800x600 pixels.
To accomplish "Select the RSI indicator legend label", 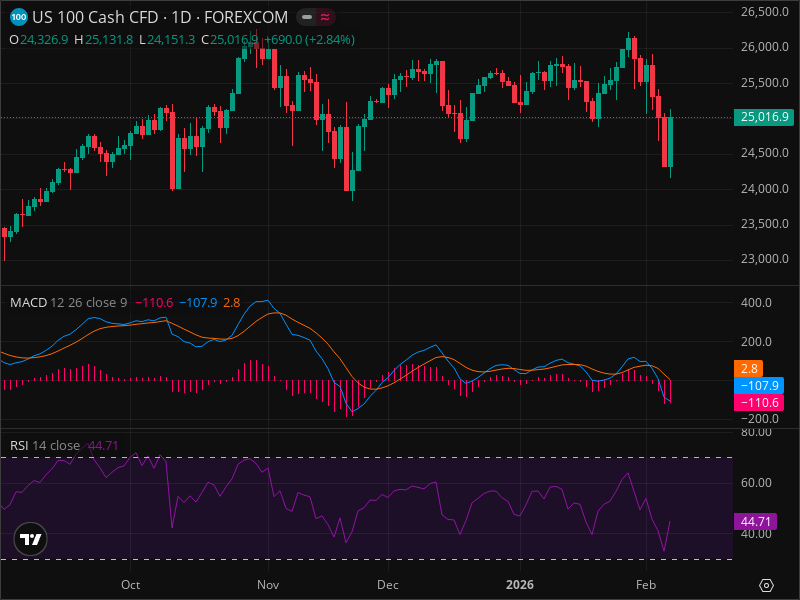I will point(19,445).
